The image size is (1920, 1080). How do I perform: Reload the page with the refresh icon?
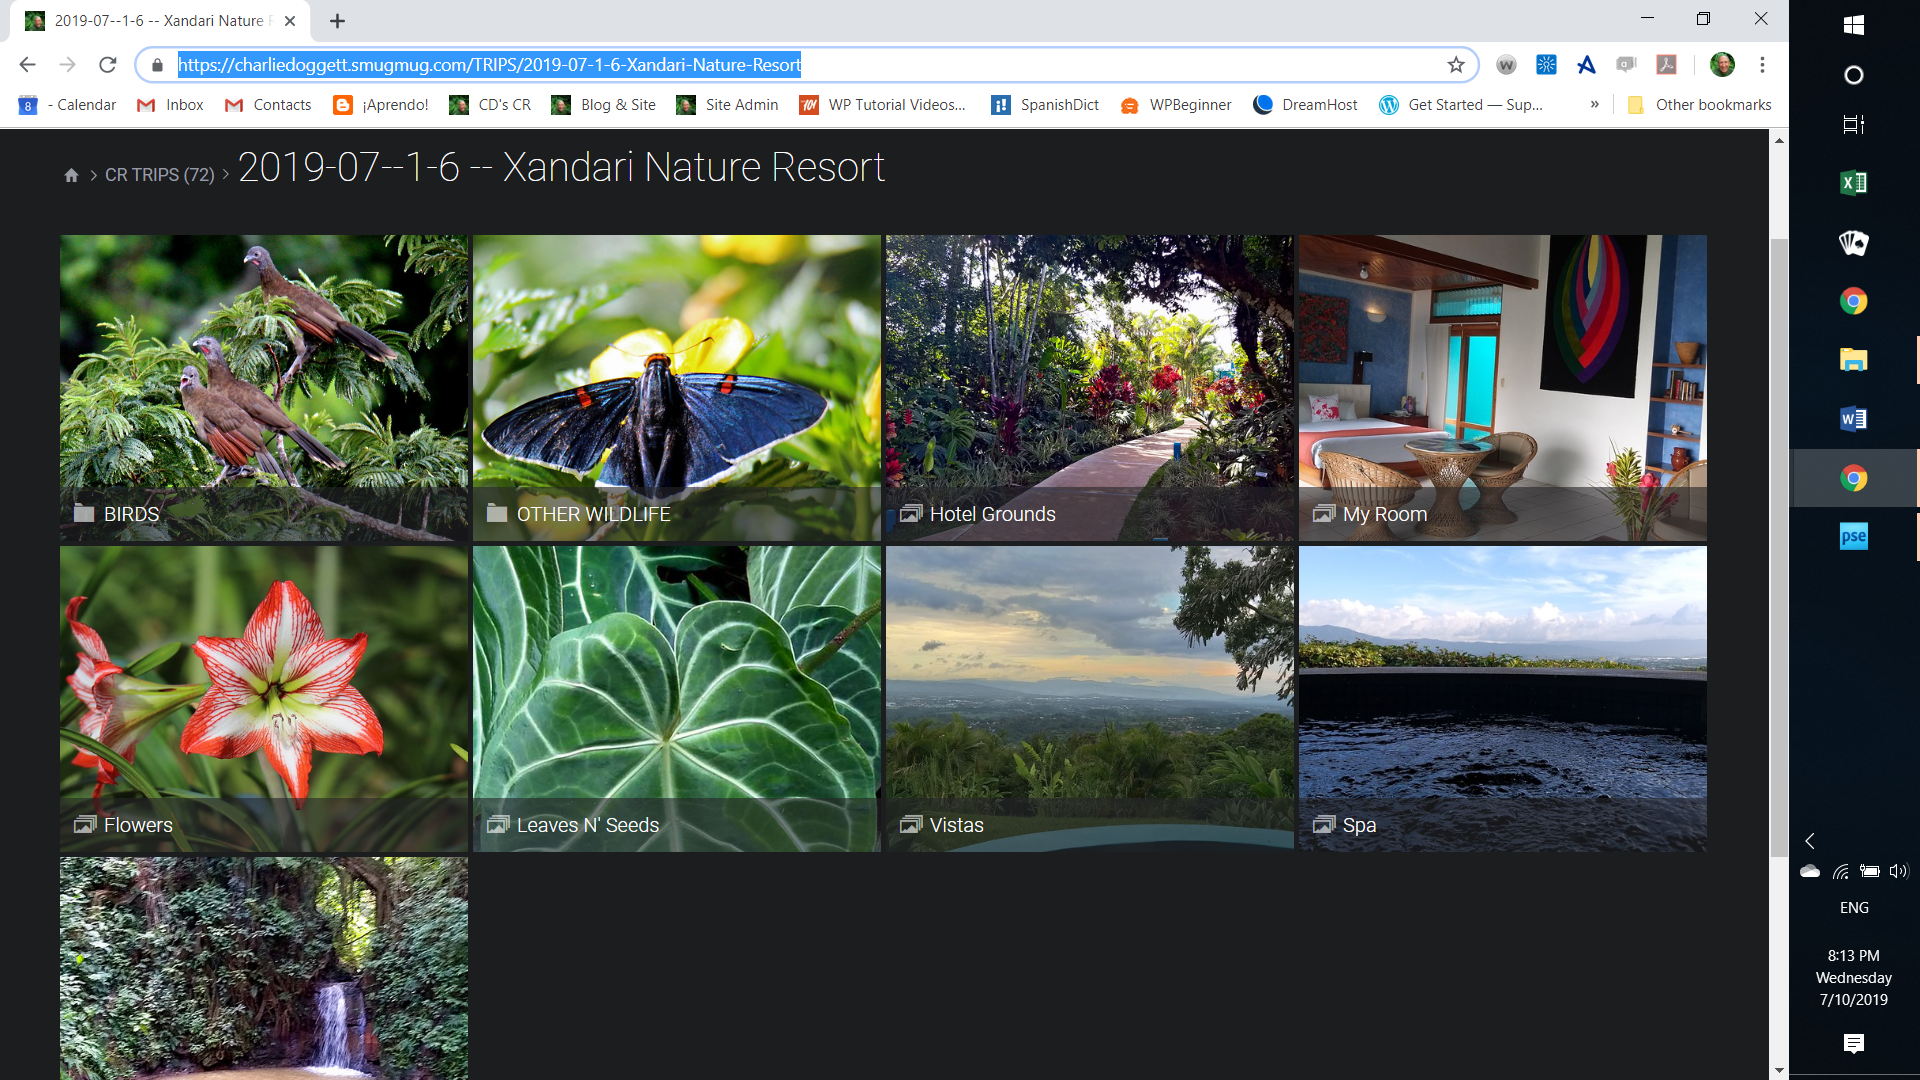tap(108, 65)
